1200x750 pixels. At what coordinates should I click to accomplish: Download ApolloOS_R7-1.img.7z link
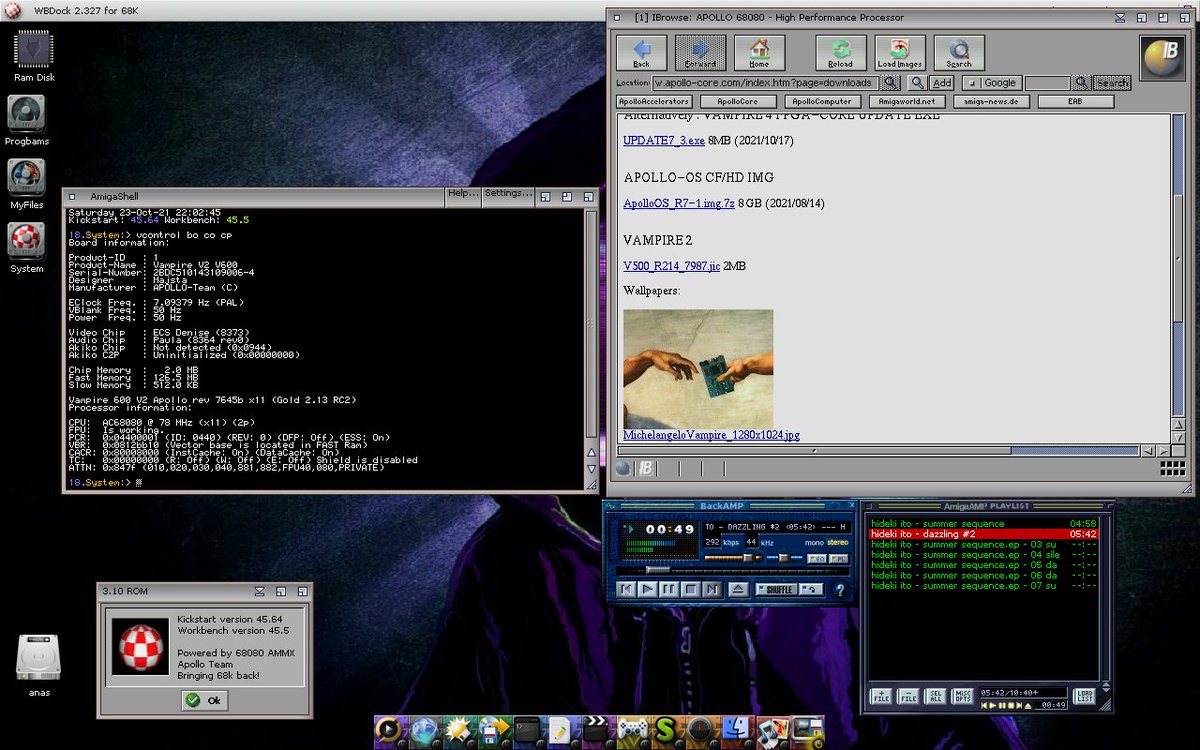coord(679,203)
